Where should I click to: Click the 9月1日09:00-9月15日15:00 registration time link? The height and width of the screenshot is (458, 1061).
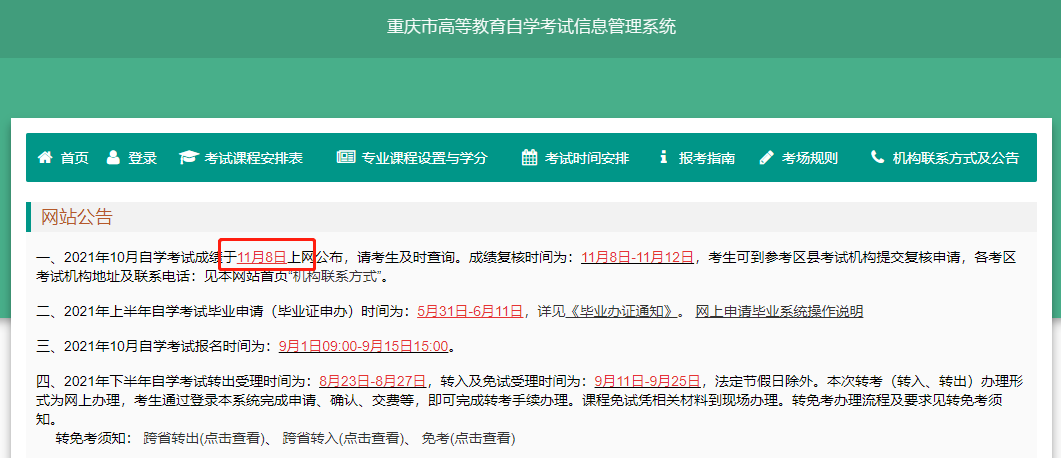click(365, 347)
